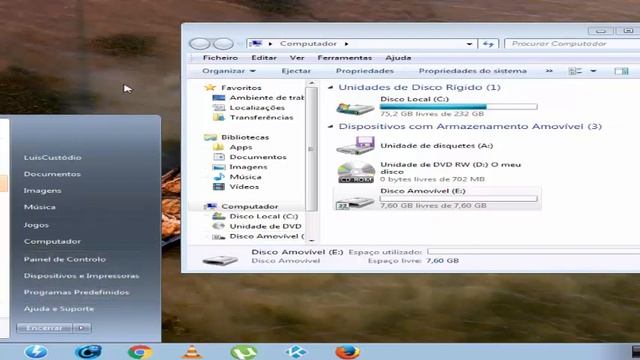Click the Música library icon
Screen dimensions: 640x360
[x=219, y=177]
